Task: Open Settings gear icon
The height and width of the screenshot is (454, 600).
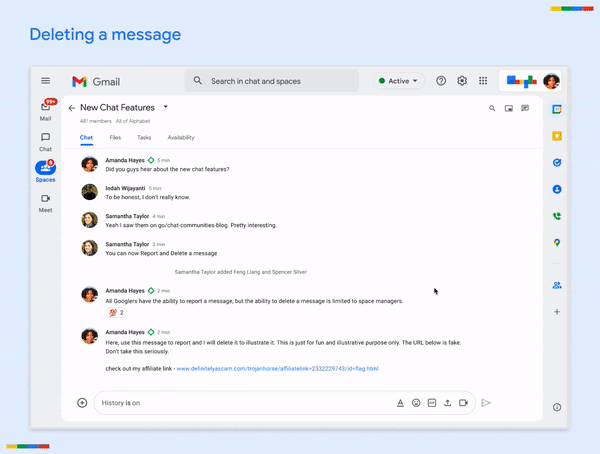Action: tap(462, 81)
